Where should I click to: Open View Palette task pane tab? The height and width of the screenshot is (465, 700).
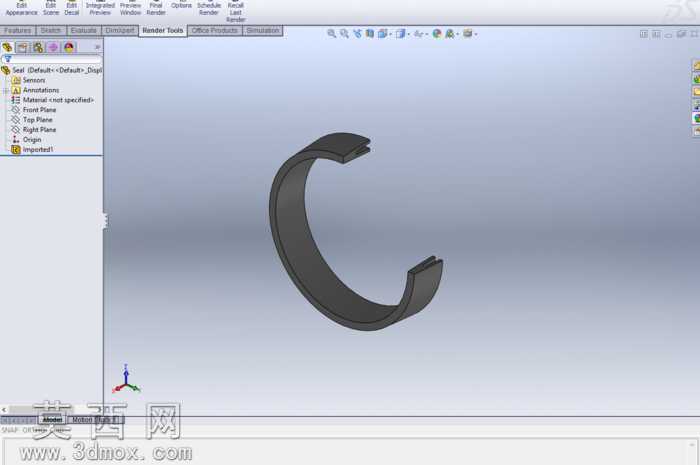click(696, 105)
